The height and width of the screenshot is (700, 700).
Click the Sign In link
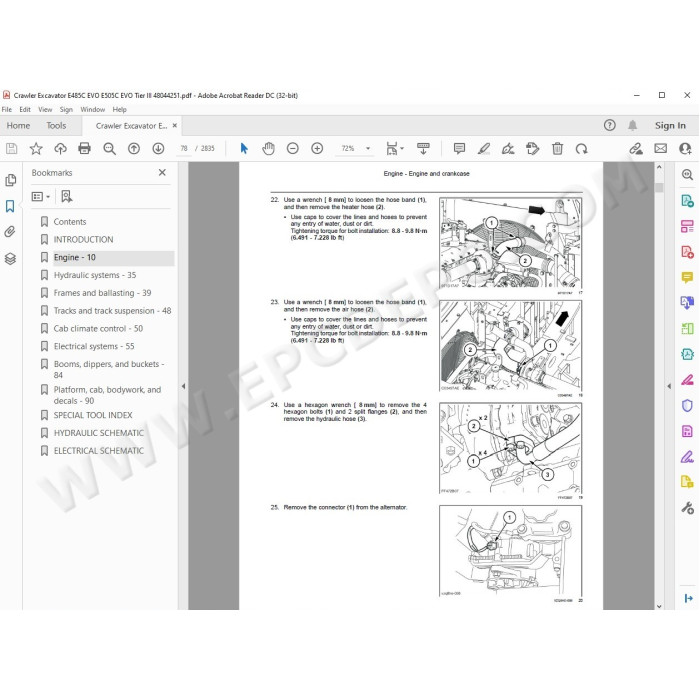click(670, 125)
